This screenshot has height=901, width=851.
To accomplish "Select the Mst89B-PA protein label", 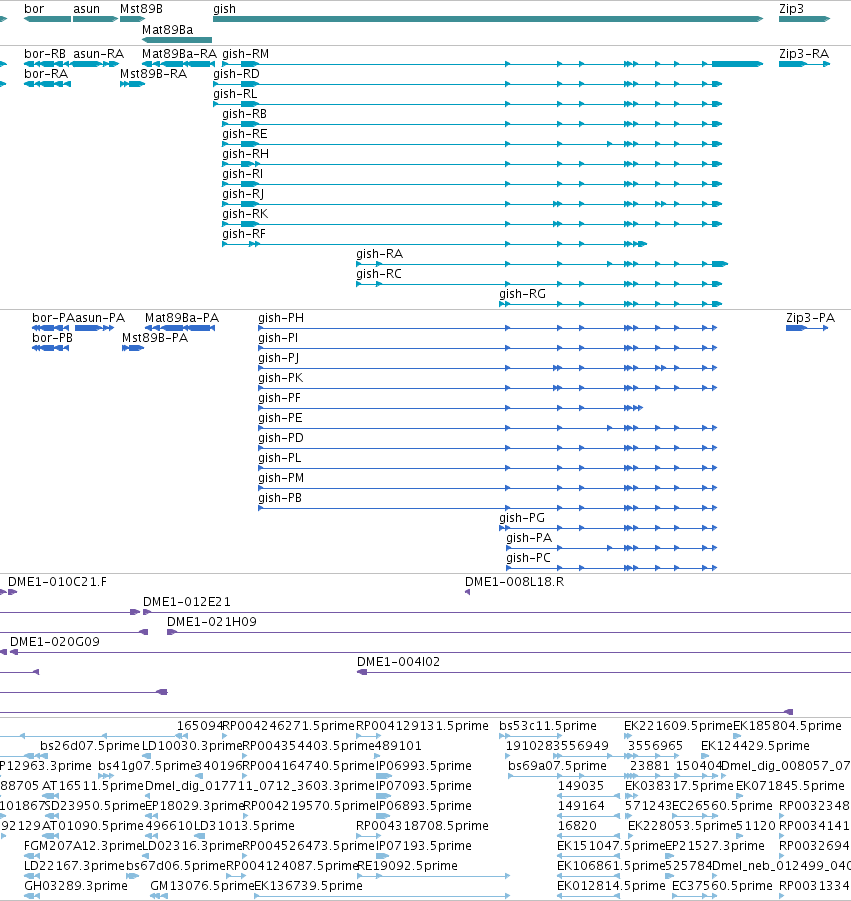I will (155, 338).
